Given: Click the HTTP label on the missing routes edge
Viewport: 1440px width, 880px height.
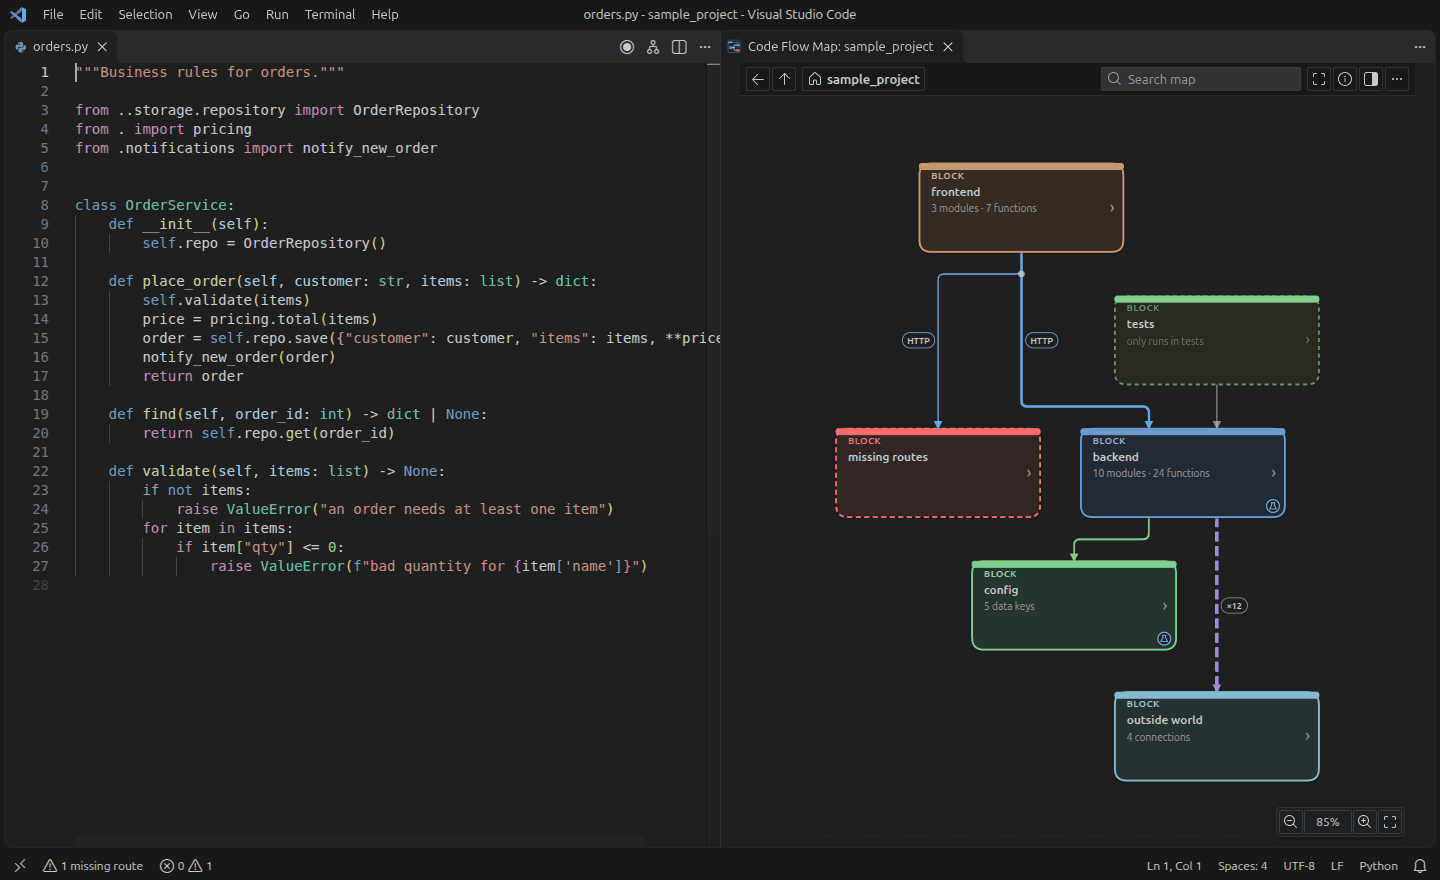Looking at the screenshot, I should (x=918, y=341).
